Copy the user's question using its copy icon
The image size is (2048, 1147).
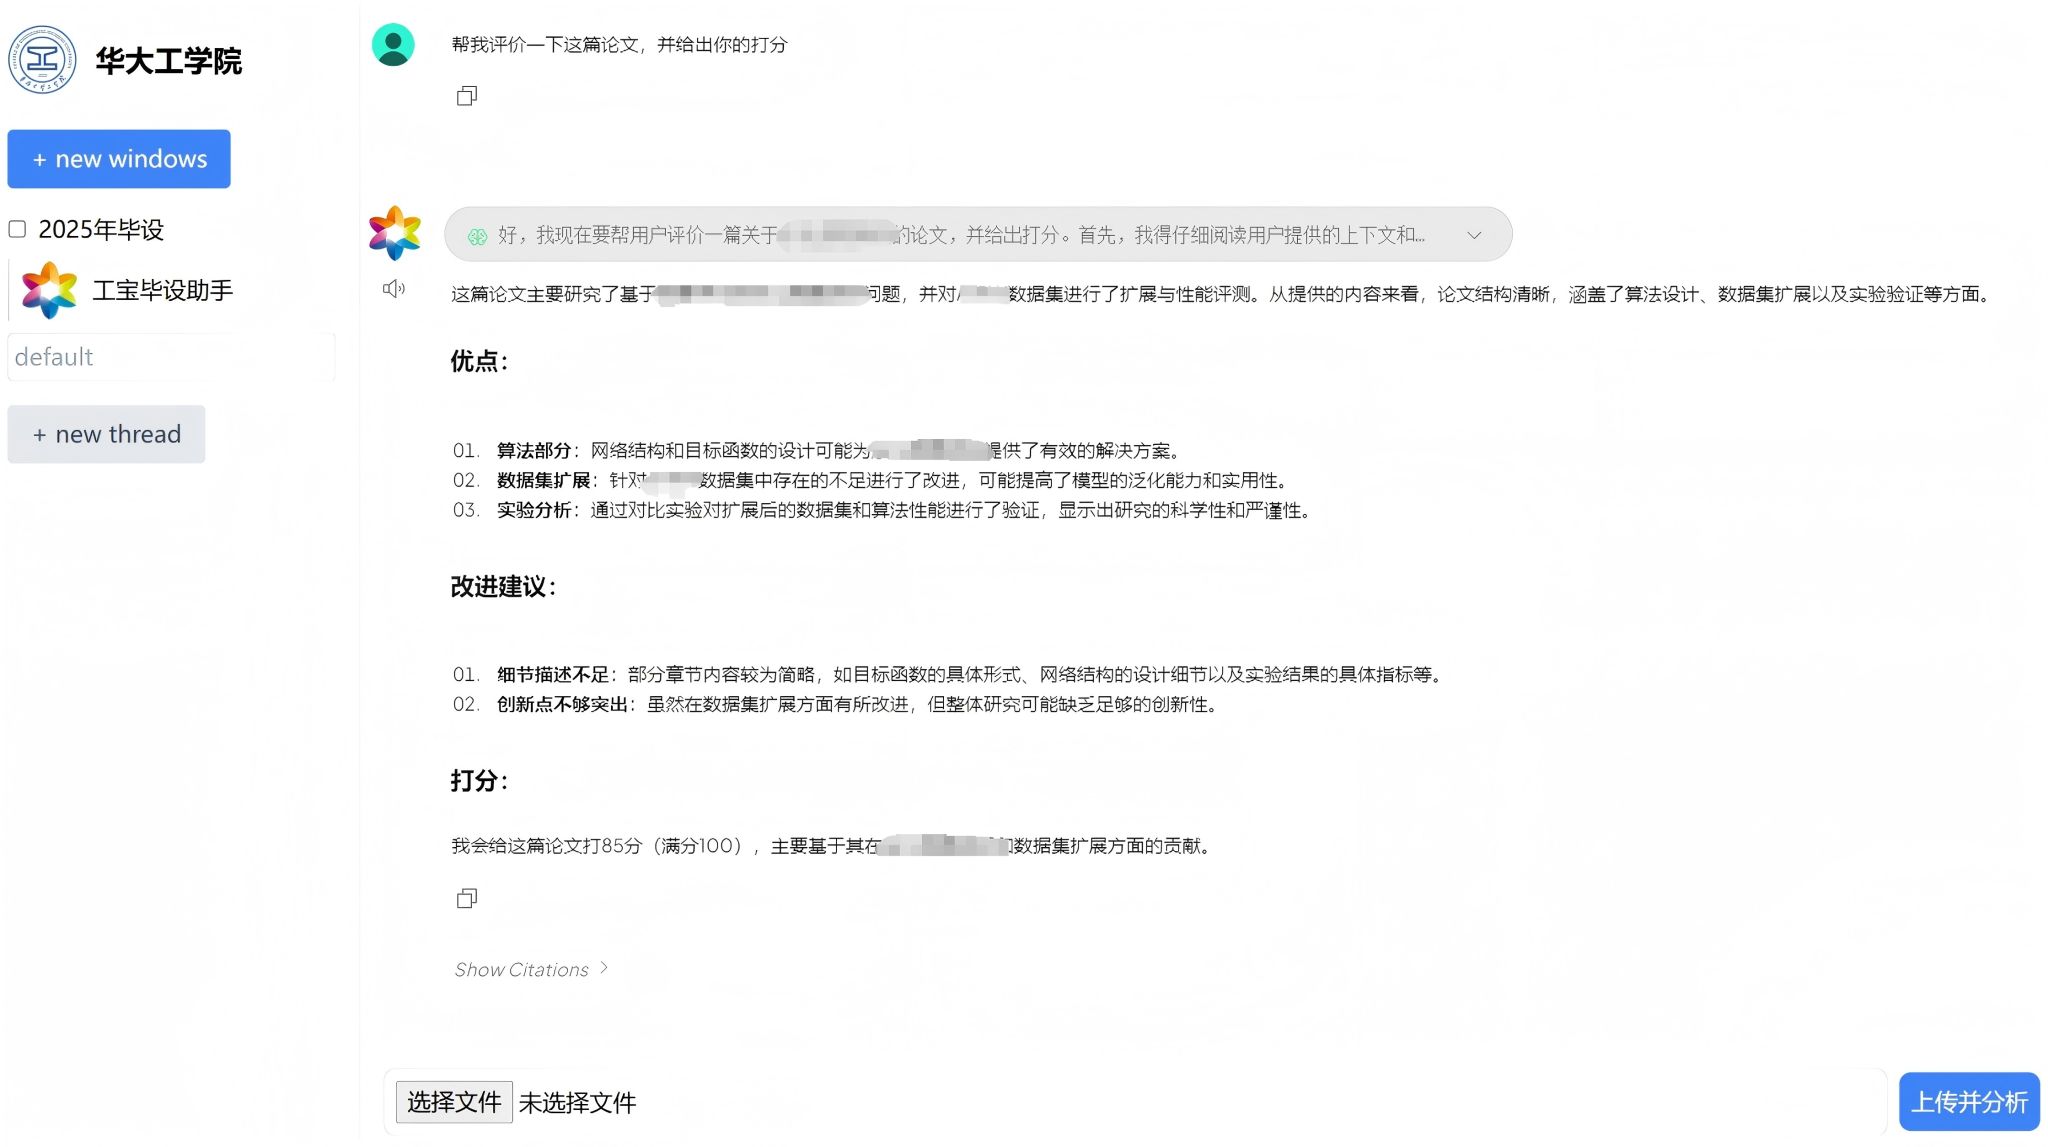tap(466, 95)
